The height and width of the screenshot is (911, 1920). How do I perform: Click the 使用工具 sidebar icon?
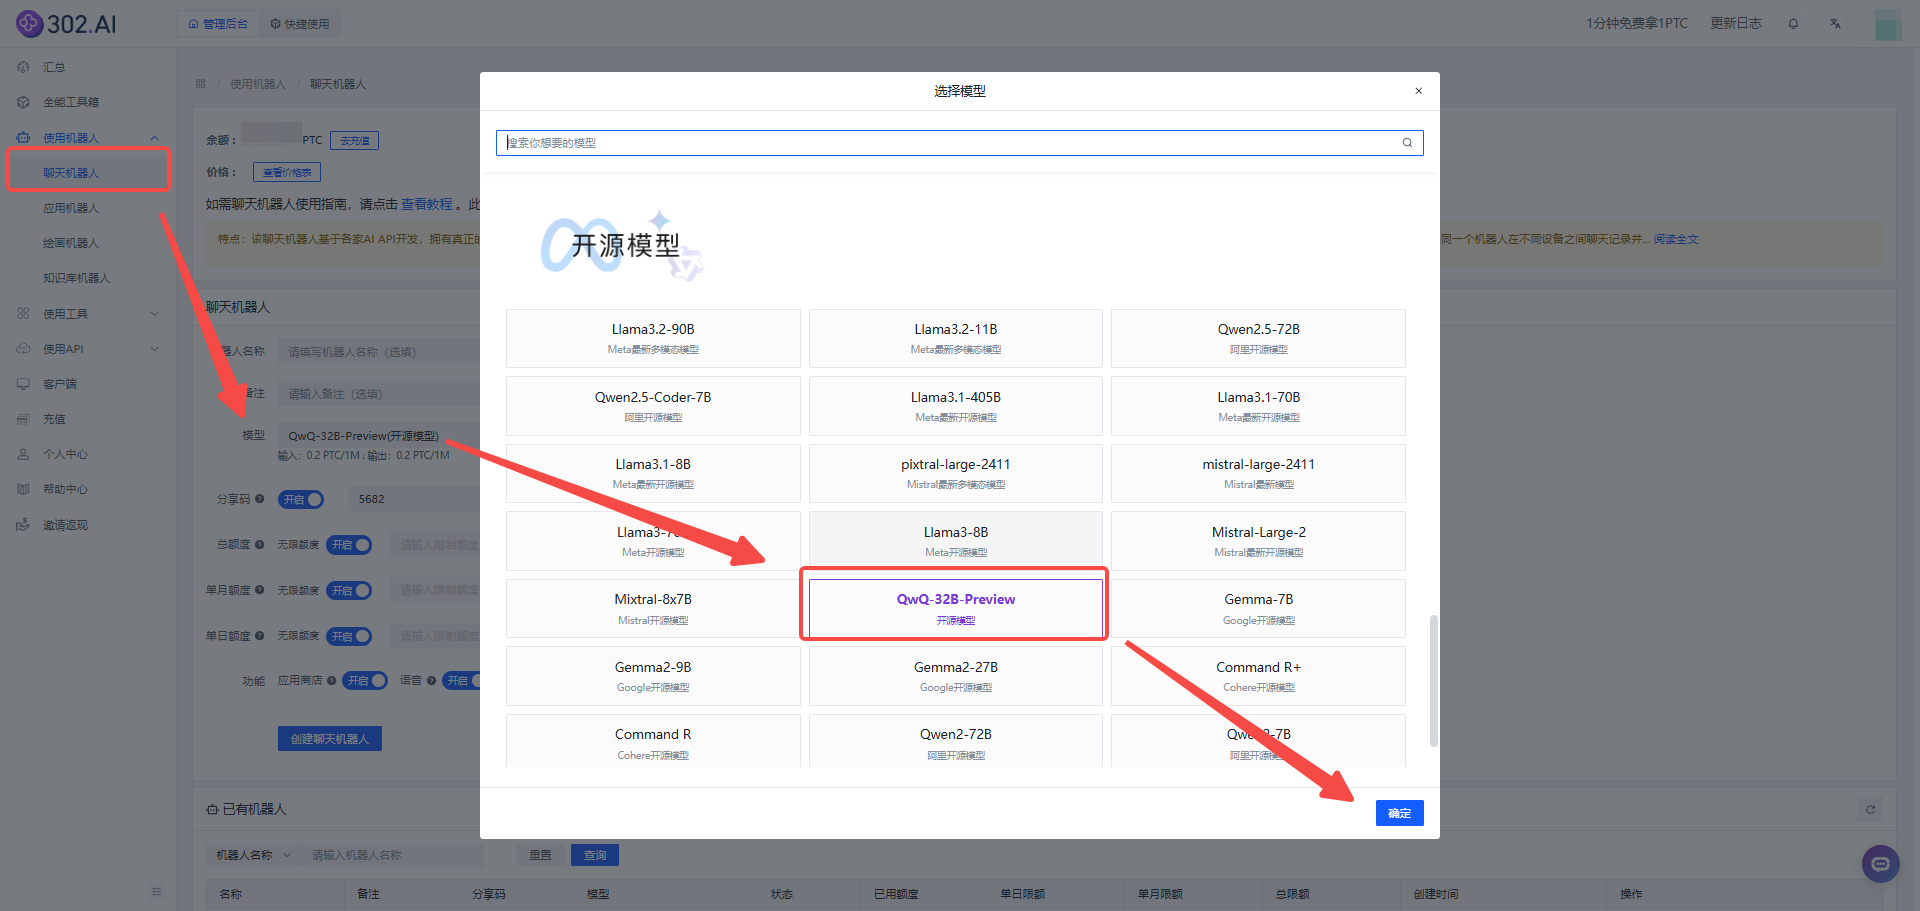[23, 314]
